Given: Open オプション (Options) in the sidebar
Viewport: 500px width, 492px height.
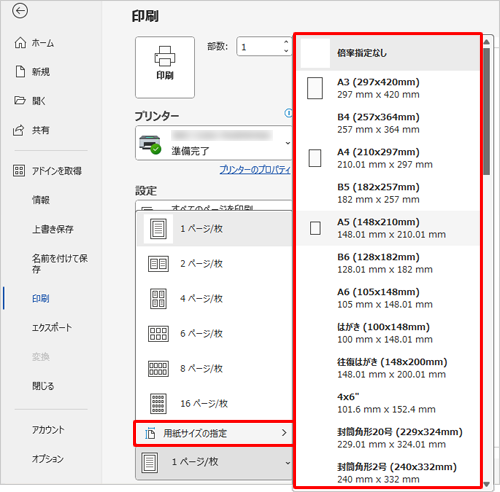Looking at the screenshot, I should point(48,459).
